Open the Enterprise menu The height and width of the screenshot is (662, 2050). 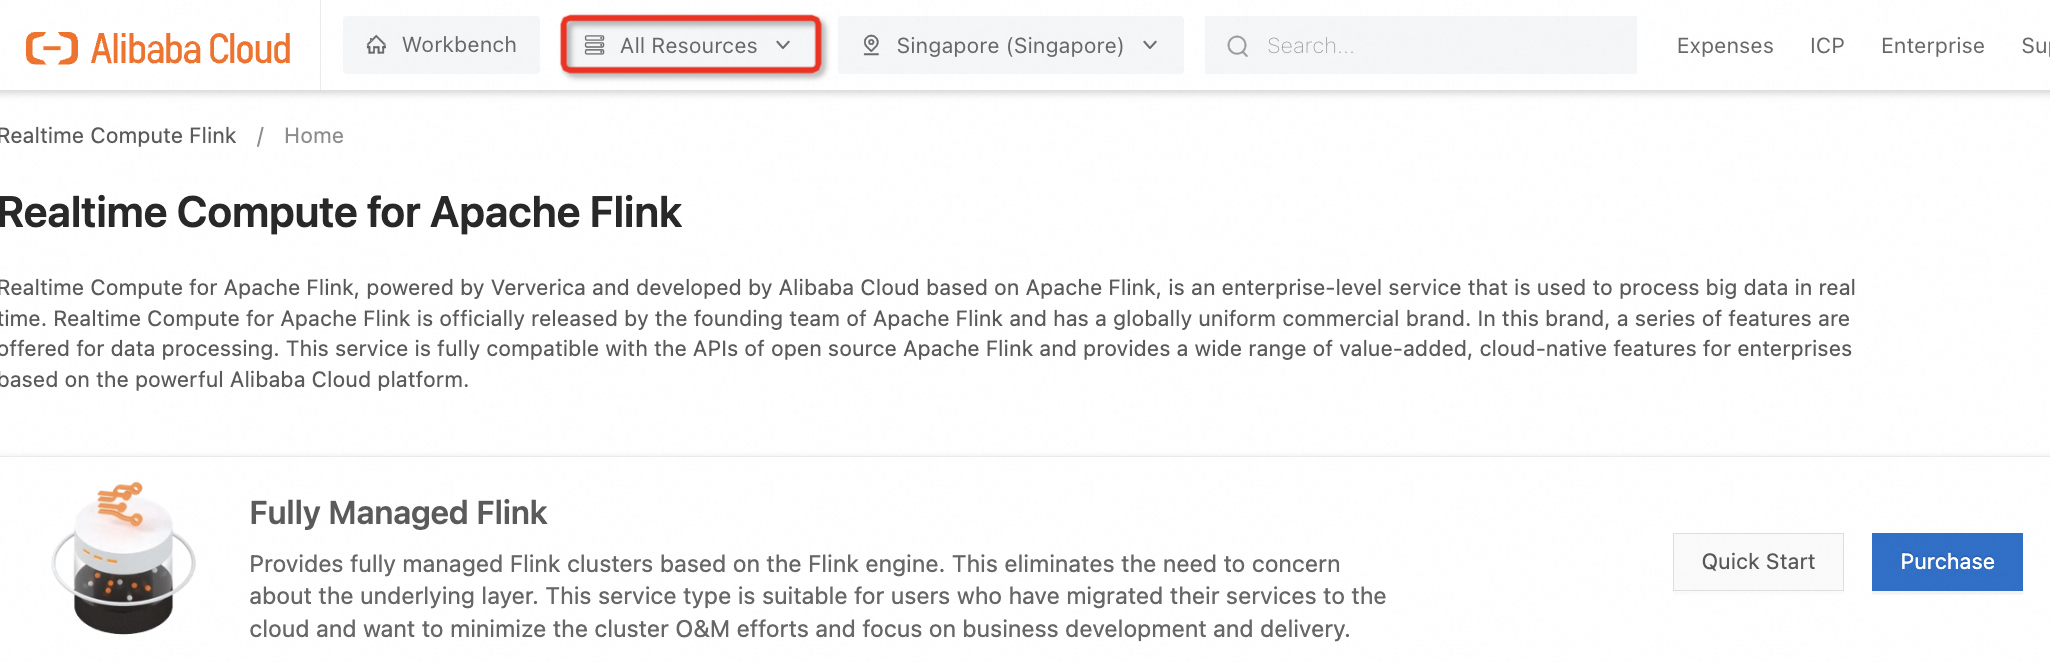pos(1932,46)
